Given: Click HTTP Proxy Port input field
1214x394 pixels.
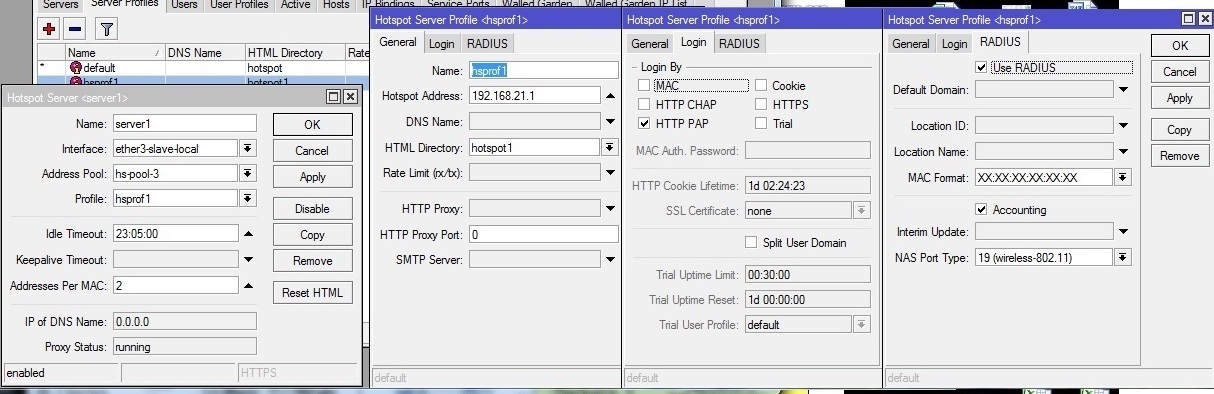Looking at the screenshot, I should 543,234.
